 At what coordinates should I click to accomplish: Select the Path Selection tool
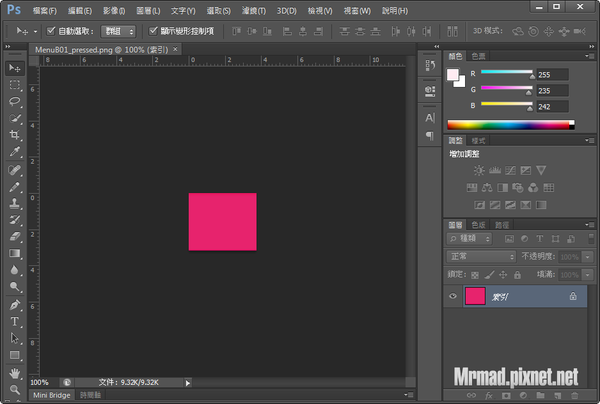tap(15, 339)
